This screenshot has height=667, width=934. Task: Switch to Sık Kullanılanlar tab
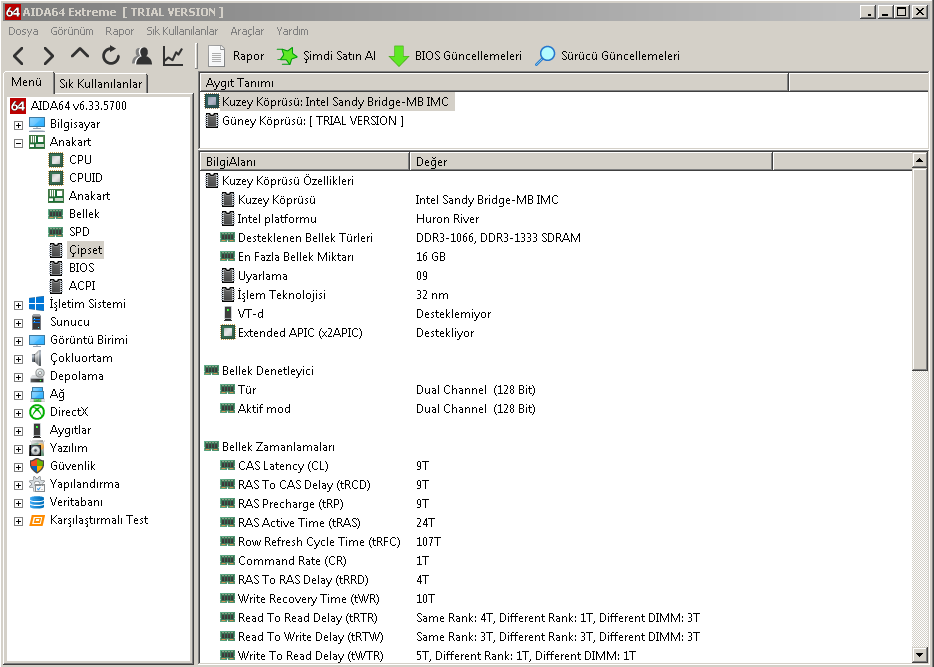coord(100,83)
